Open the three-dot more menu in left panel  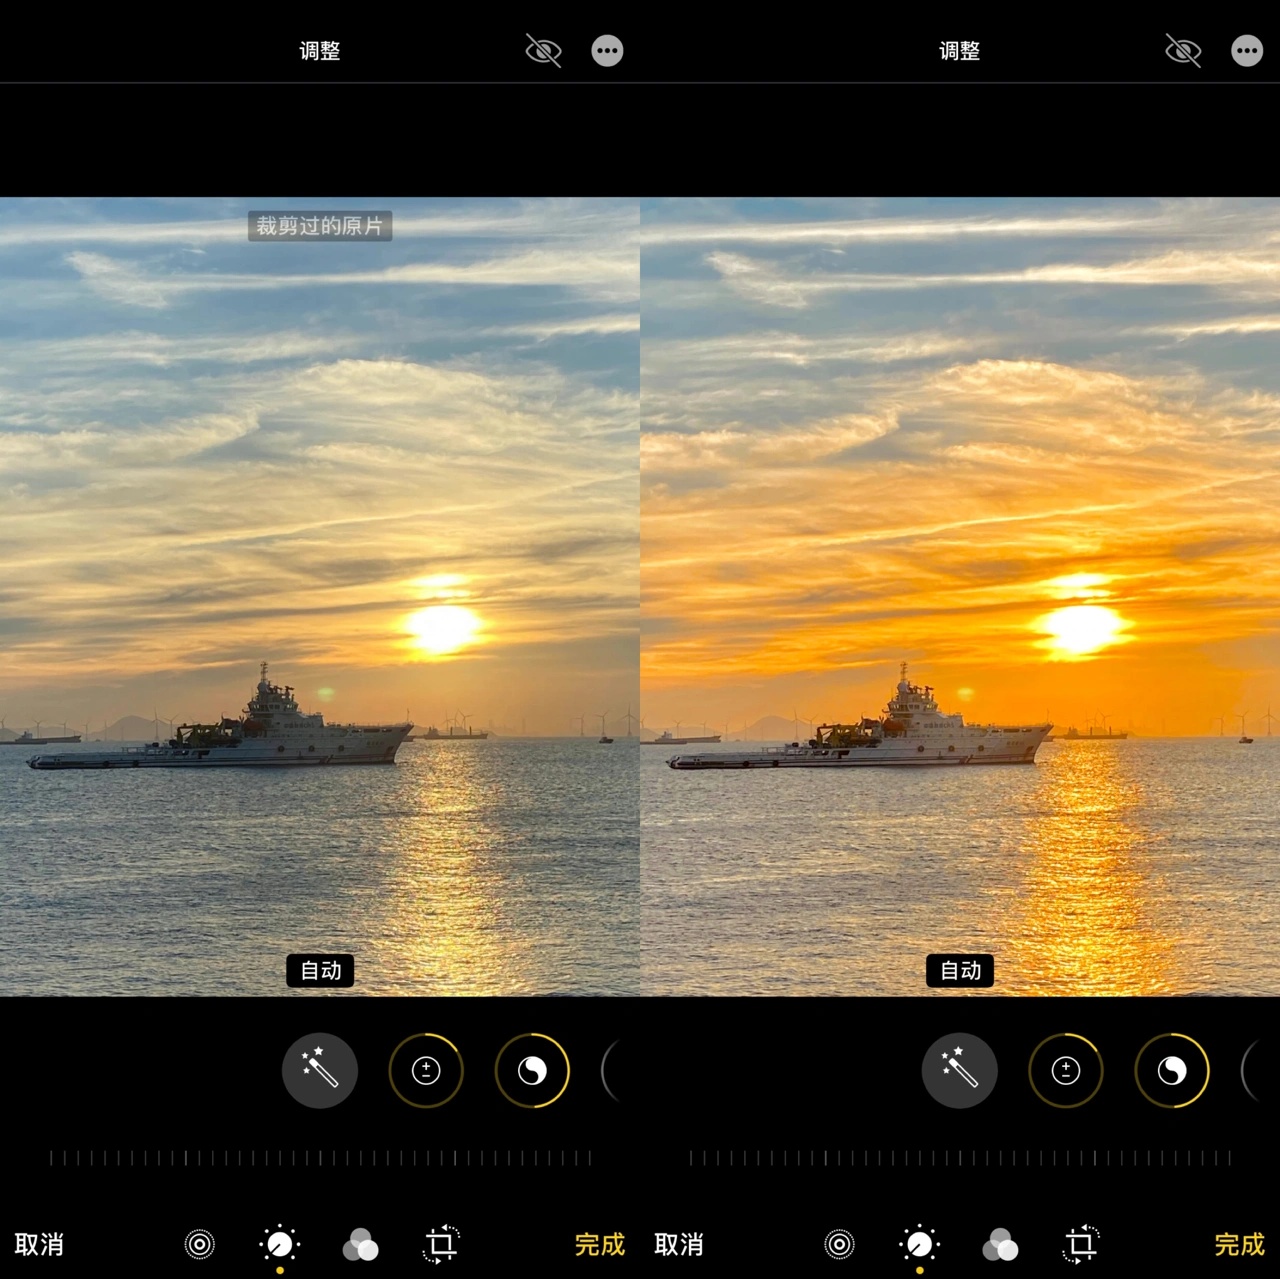[607, 51]
